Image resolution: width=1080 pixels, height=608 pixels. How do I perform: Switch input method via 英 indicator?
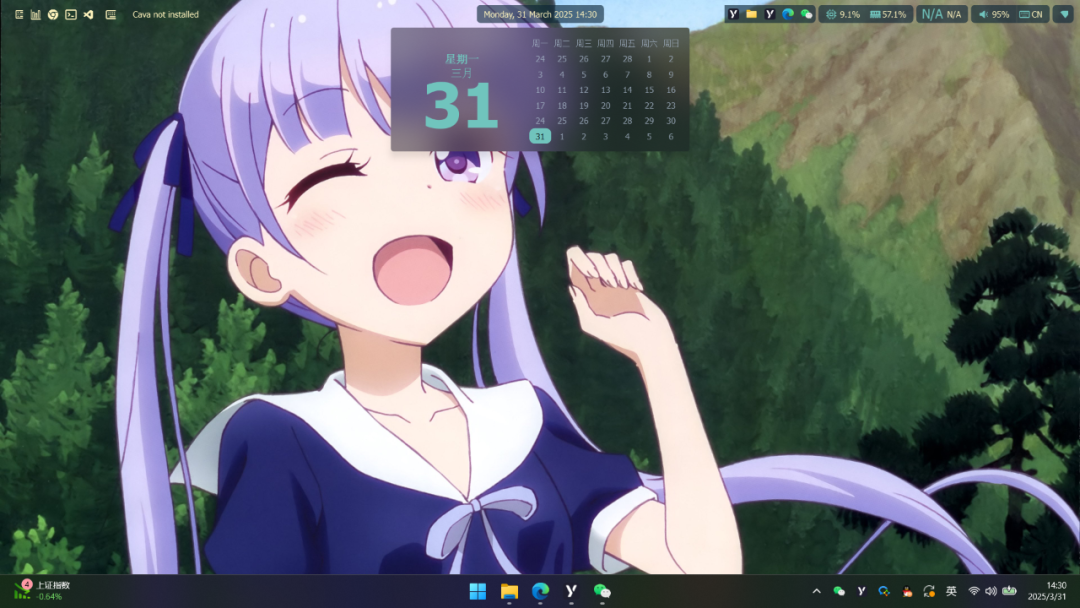(951, 591)
